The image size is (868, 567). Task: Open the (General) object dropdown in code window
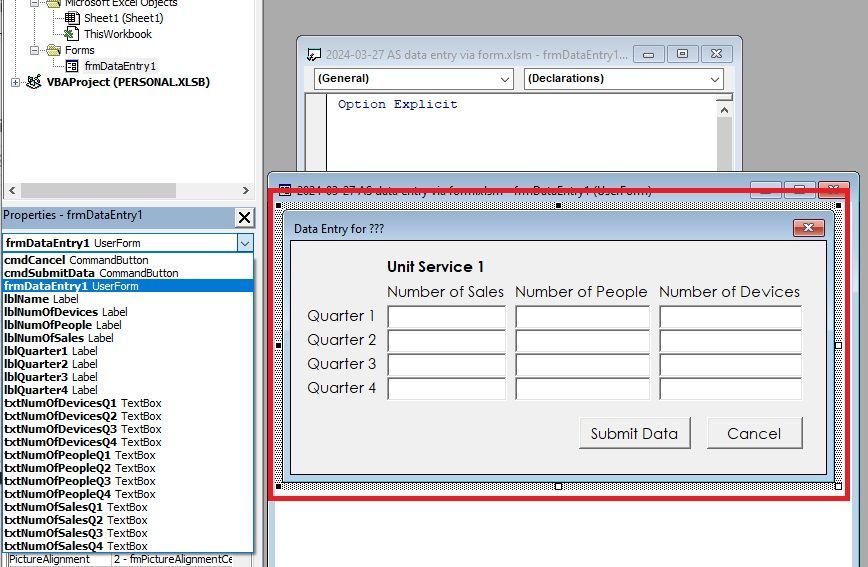[x=414, y=79]
